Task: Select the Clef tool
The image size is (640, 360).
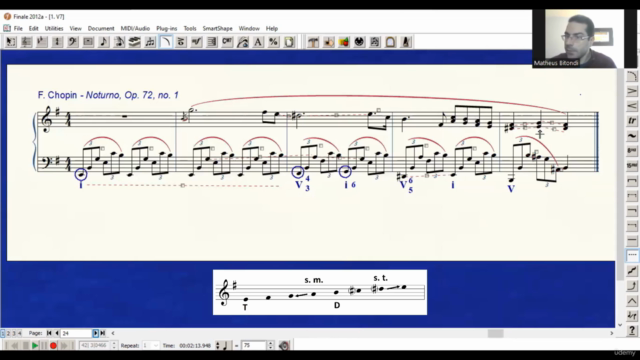Action: [x=73, y=42]
